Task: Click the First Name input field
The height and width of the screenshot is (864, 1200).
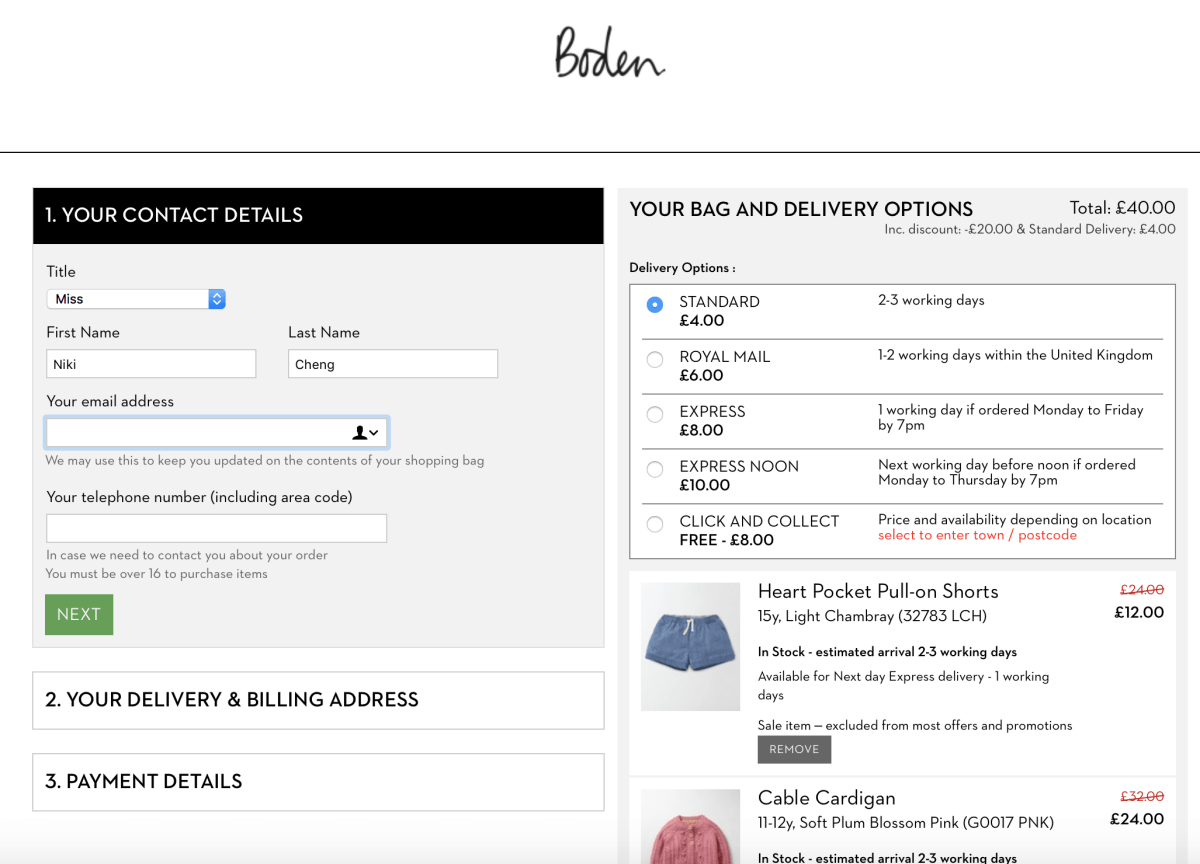Action: (151, 364)
